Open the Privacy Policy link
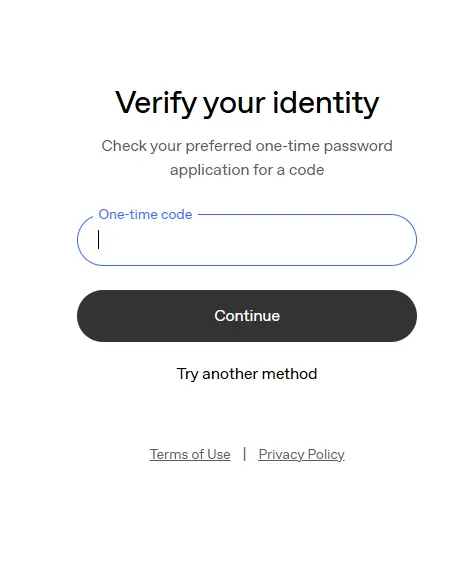 coord(301,454)
